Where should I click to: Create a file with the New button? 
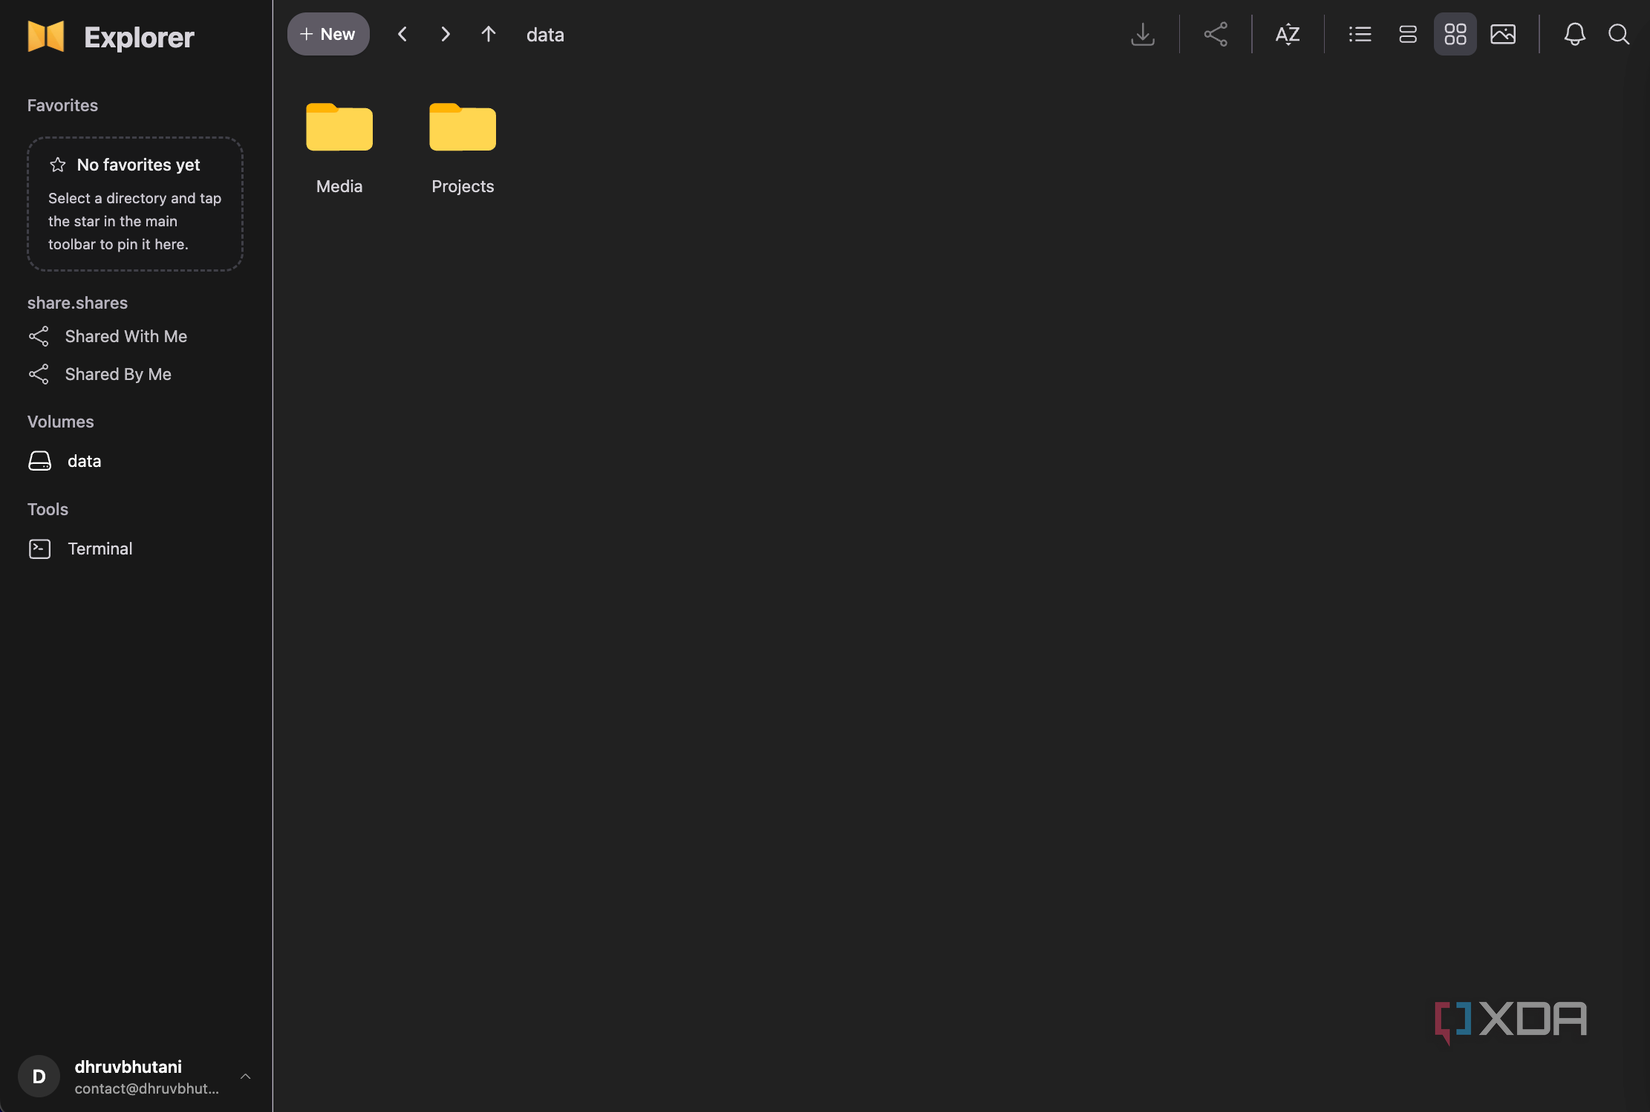(328, 33)
